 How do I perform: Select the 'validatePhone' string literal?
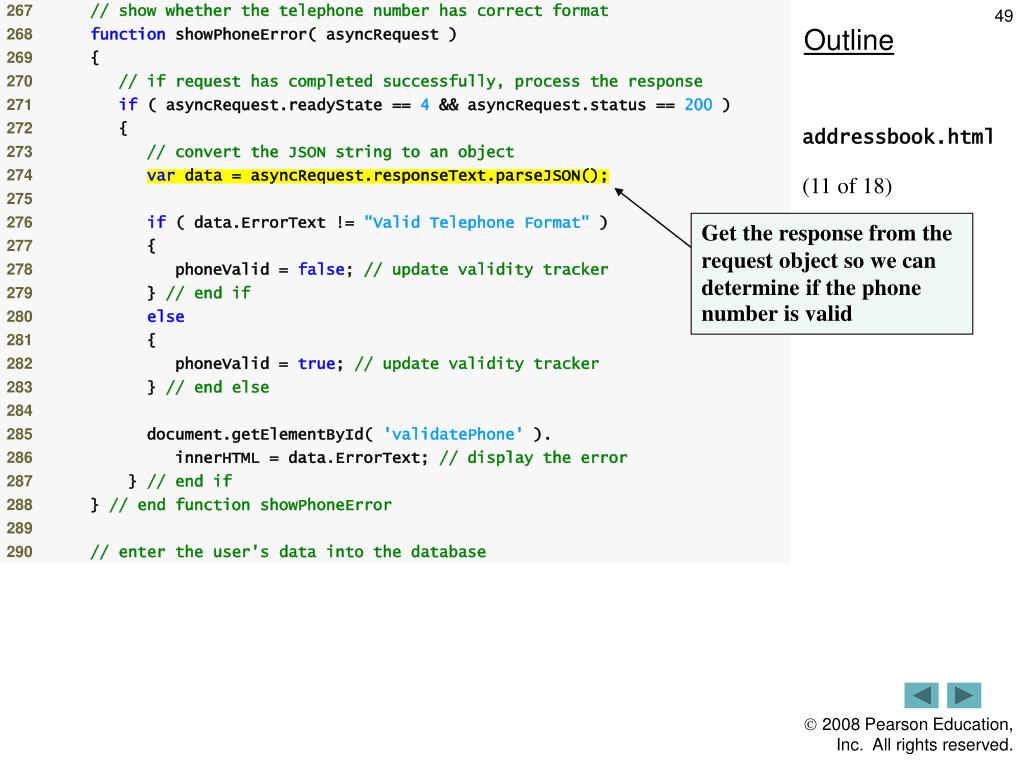453,434
